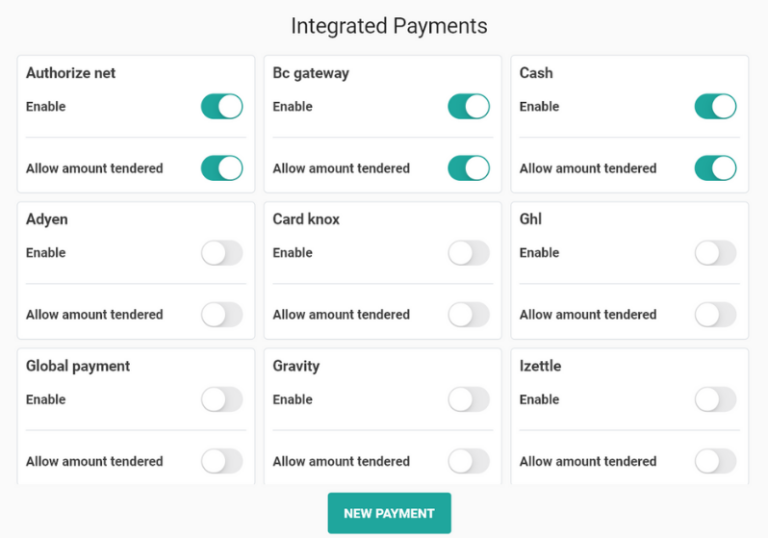Enable the Global payment toggle
The height and width of the screenshot is (538, 768).
point(222,400)
